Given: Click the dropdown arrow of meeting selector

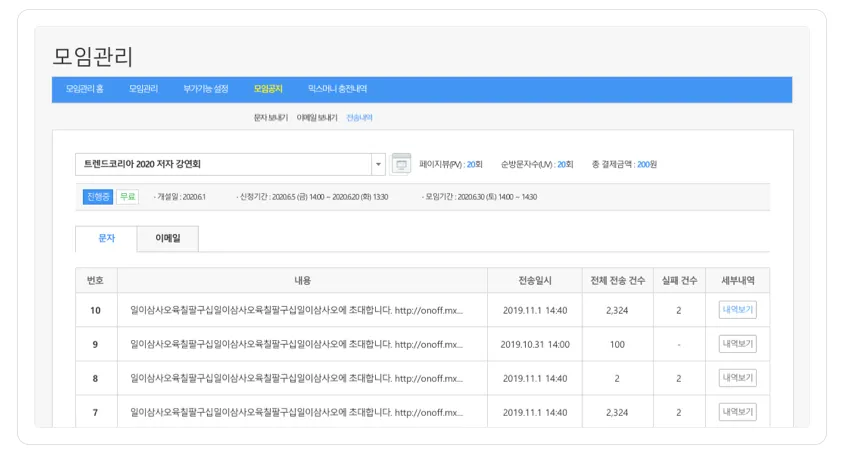Looking at the screenshot, I should (378, 164).
